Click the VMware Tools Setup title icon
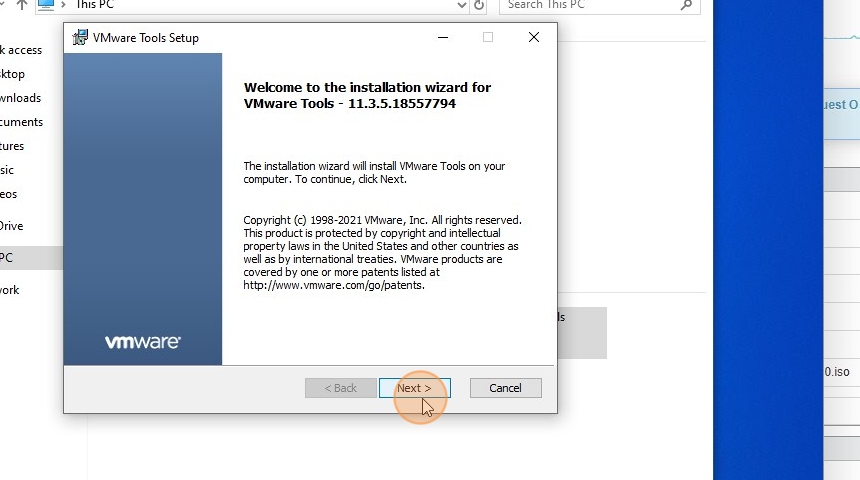860x480 pixels. coord(80,37)
